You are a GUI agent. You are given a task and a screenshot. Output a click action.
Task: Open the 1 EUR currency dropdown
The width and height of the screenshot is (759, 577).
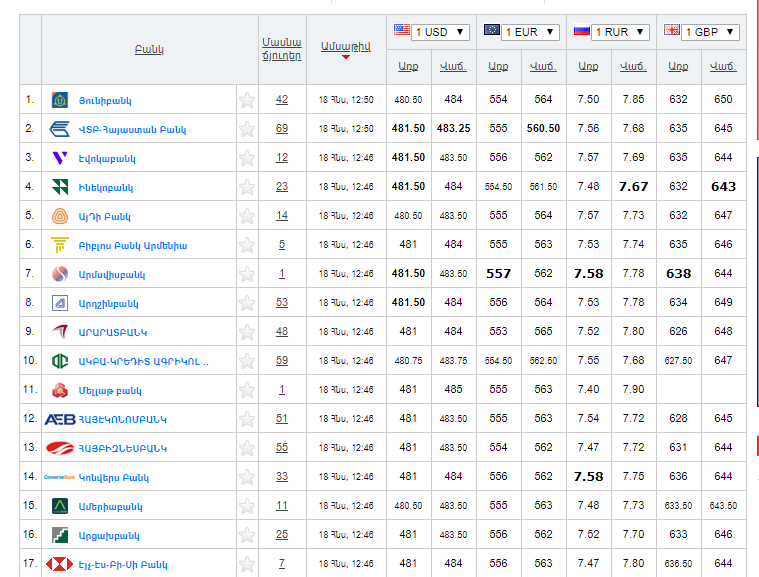pyautogui.click(x=531, y=32)
